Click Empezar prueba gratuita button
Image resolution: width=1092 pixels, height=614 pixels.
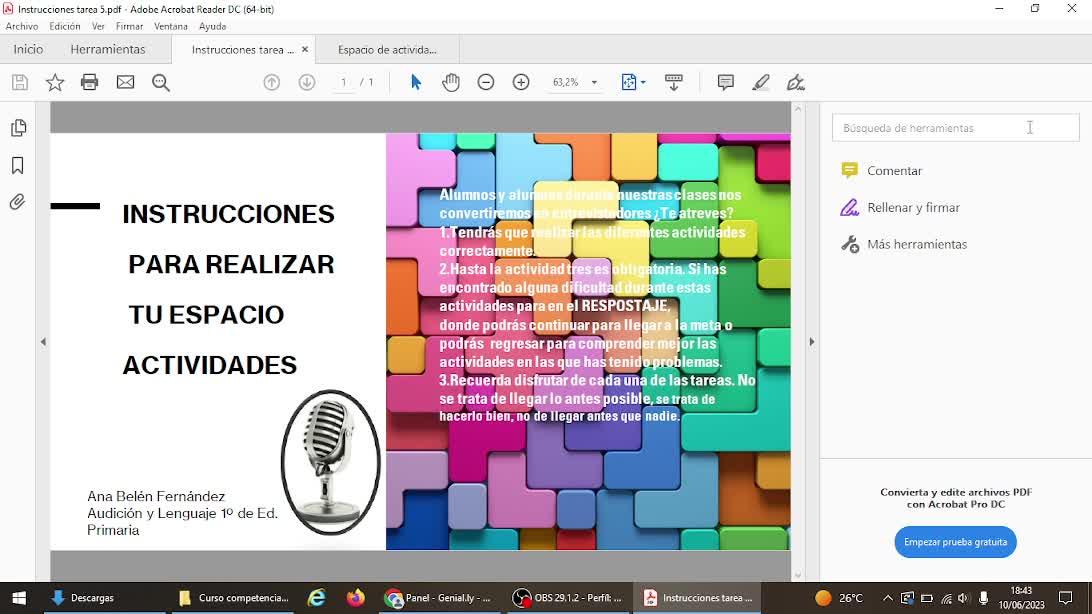955,542
